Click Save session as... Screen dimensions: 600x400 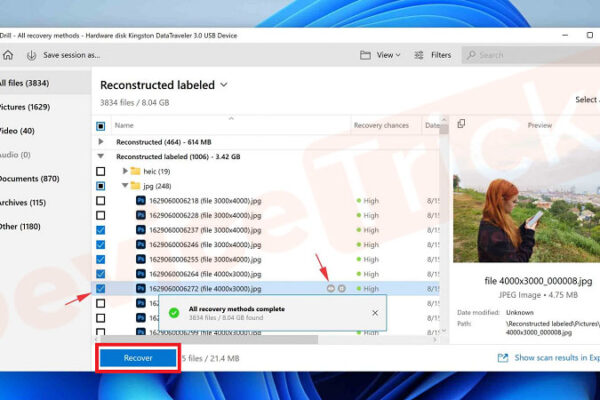(72, 55)
